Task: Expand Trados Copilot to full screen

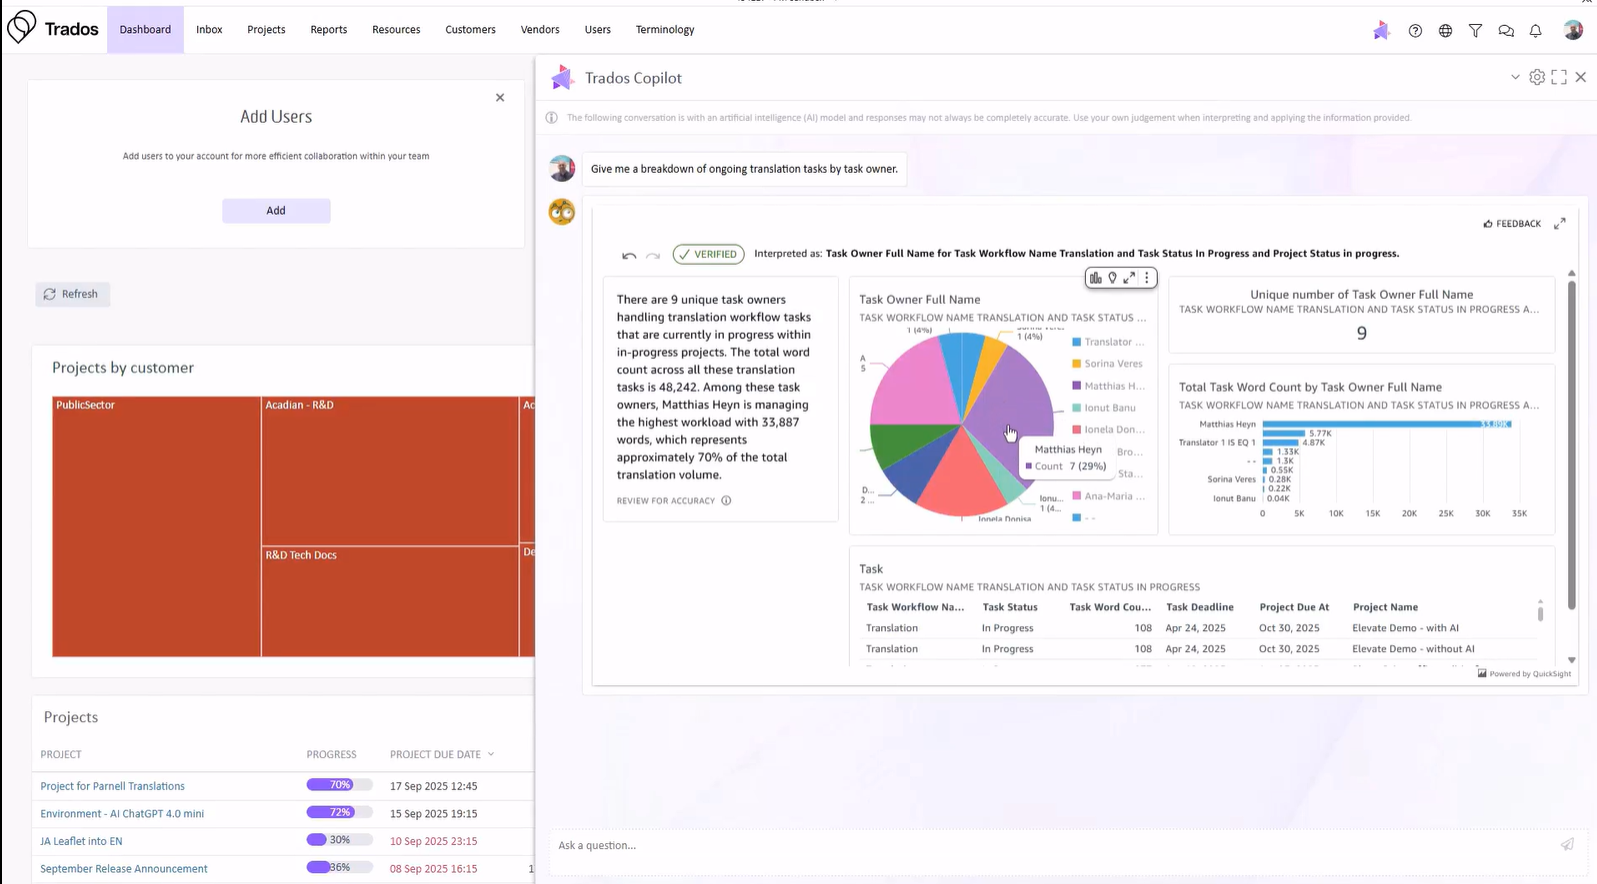Action: pos(1559,77)
